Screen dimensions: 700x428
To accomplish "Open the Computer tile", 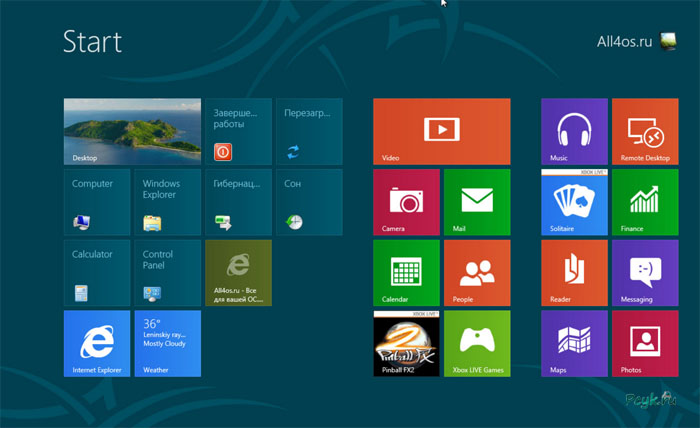I will [x=97, y=202].
